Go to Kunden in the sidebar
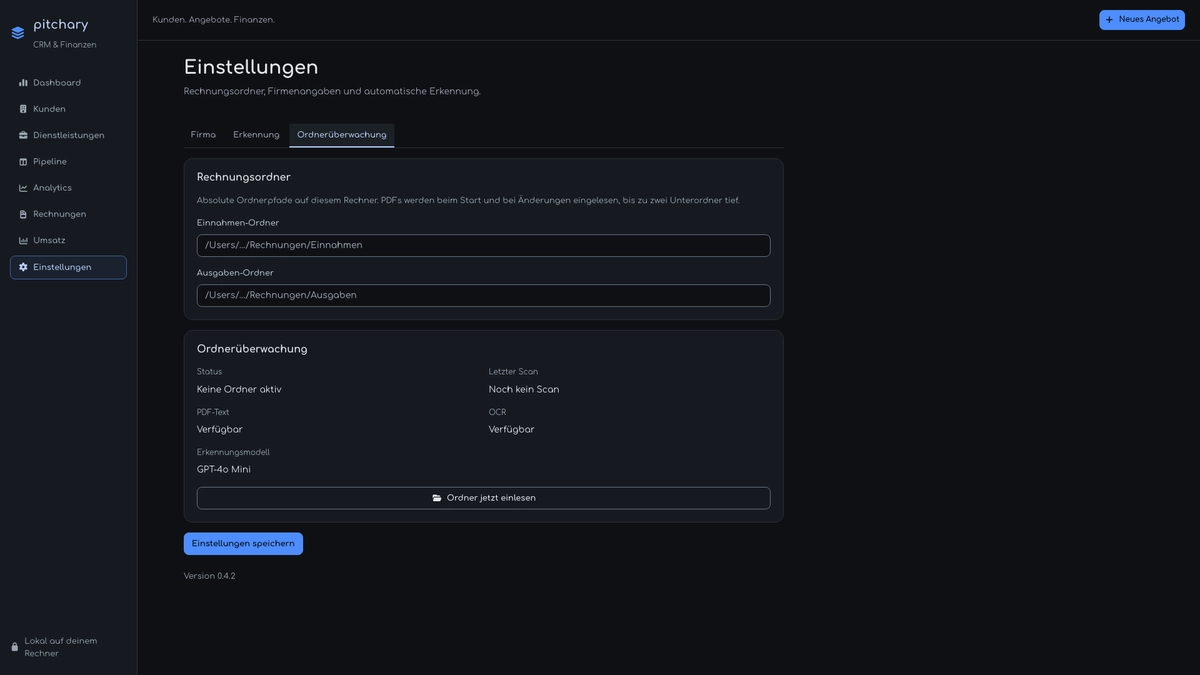This screenshot has width=1200, height=675. 68,109
